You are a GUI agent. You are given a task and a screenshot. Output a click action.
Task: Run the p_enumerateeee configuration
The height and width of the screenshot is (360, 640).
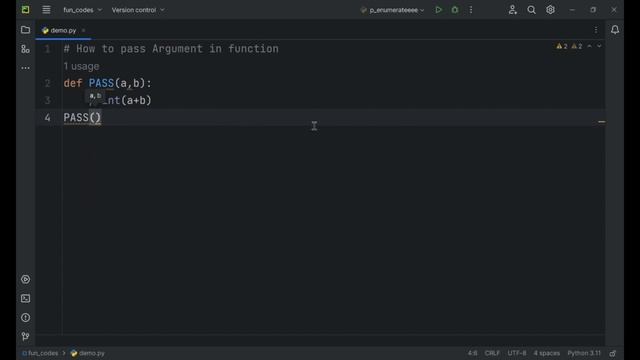[x=438, y=10]
